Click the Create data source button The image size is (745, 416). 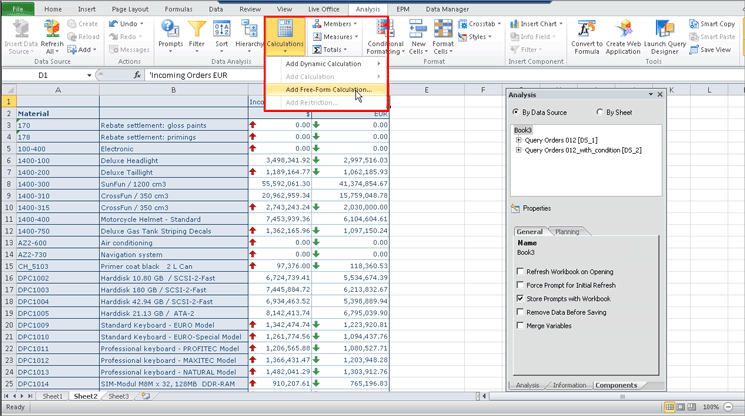(x=83, y=24)
